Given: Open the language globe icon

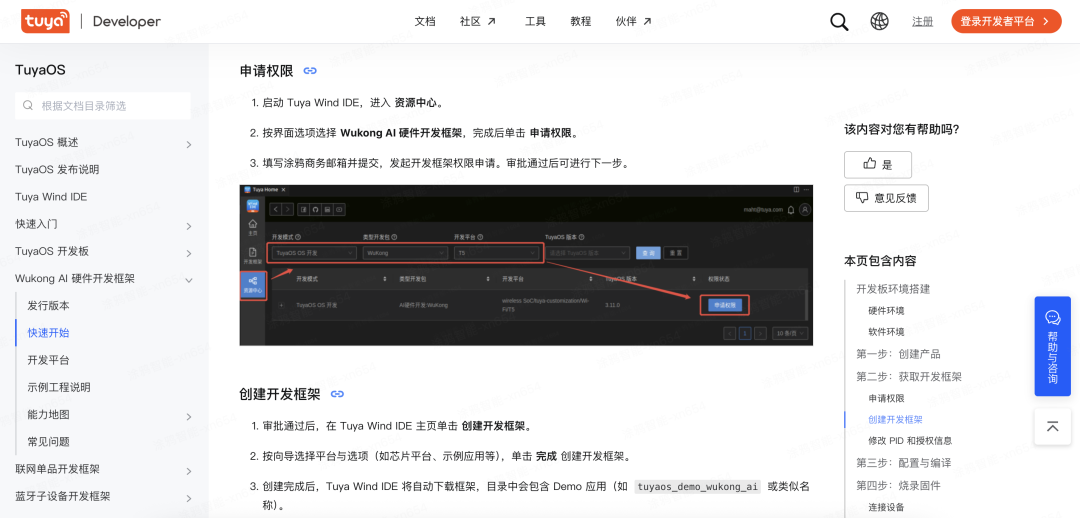Looking at the screenshot, I should [880, 21].
